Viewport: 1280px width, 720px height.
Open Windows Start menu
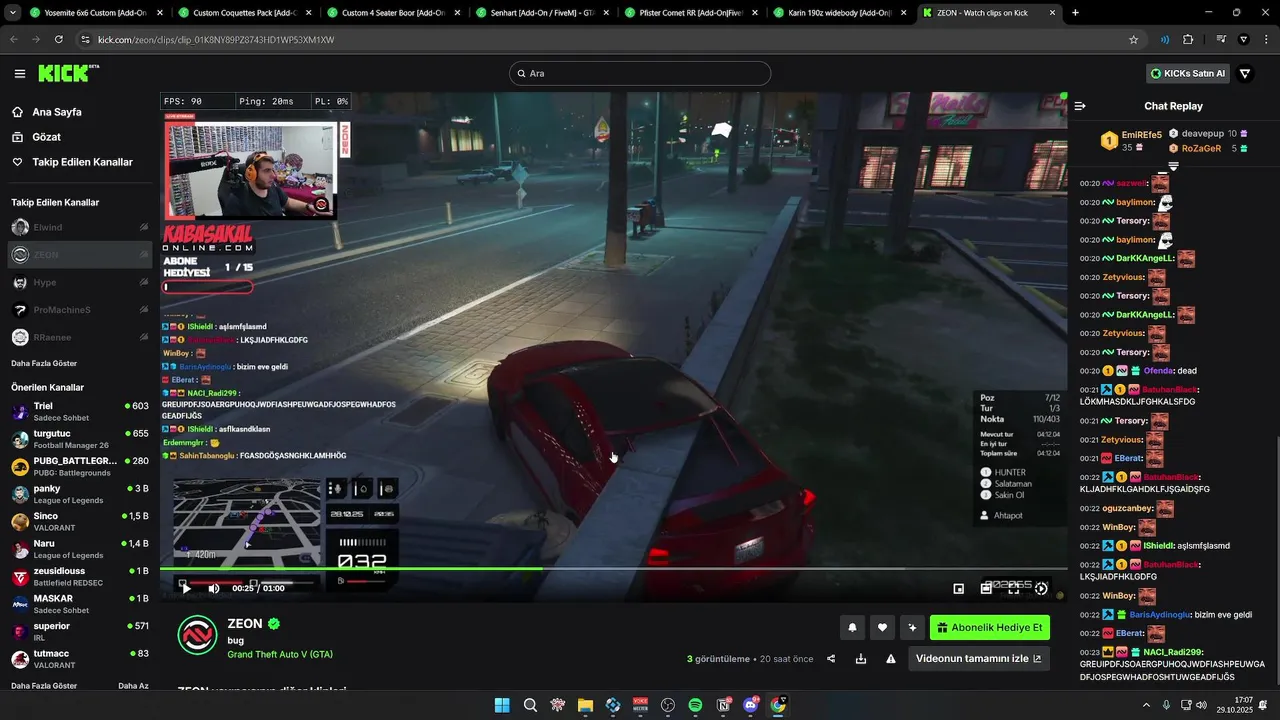[x=502, y=705]
